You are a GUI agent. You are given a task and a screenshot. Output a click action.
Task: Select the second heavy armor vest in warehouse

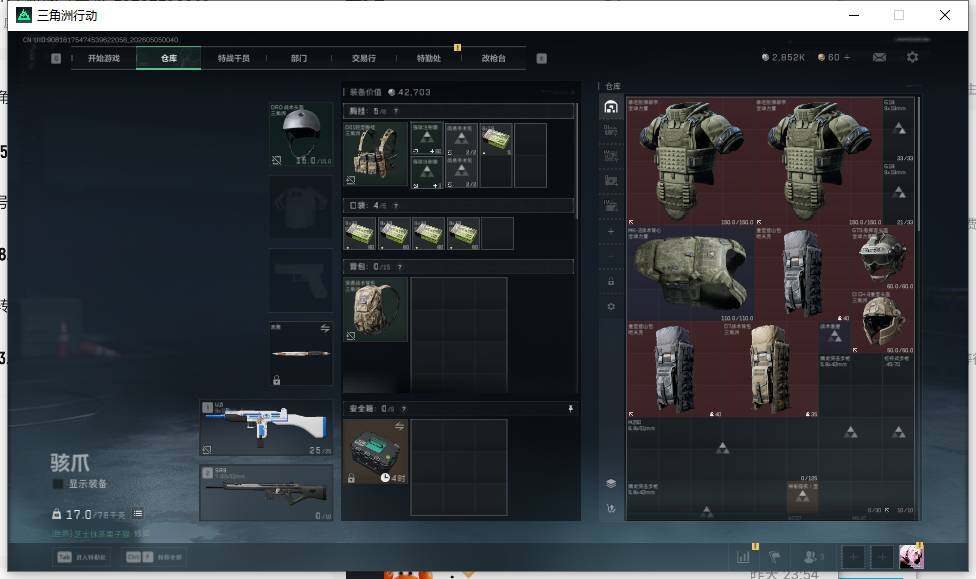tap(819, 161)
